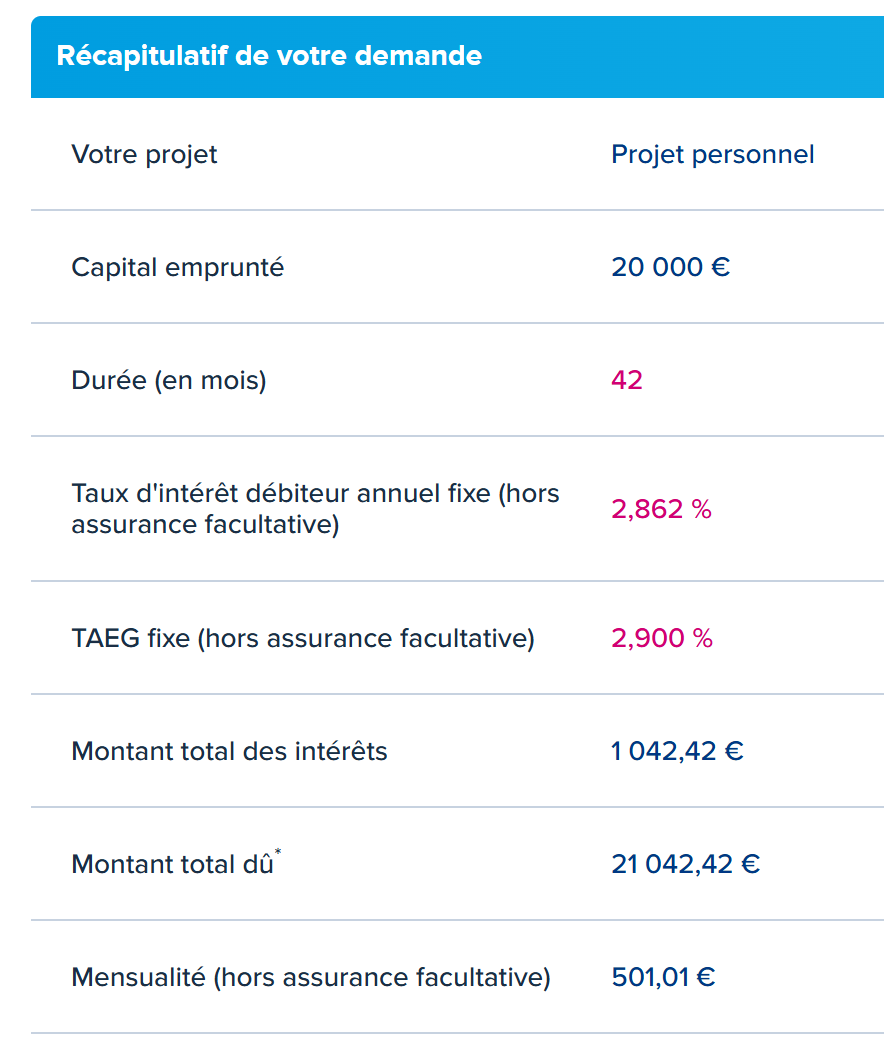Click the 'Durée (en mois)' label
The height and width of the screenshot is (1048, 884).
coord(168,380)
